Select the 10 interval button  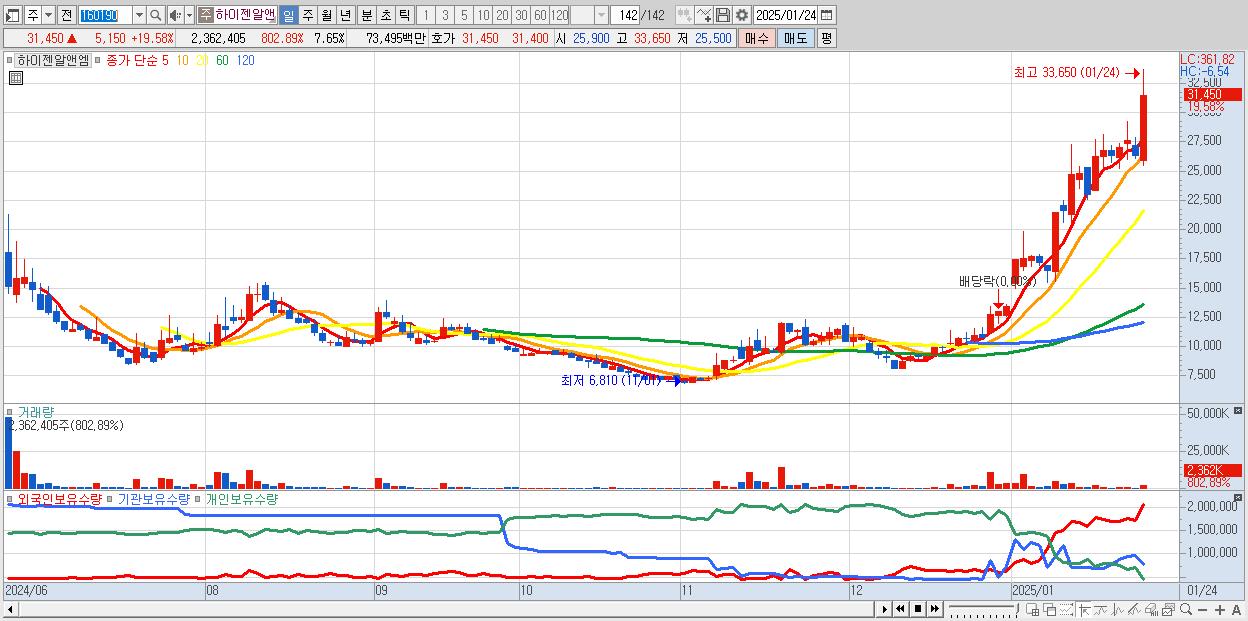click(x=483, y=16)
